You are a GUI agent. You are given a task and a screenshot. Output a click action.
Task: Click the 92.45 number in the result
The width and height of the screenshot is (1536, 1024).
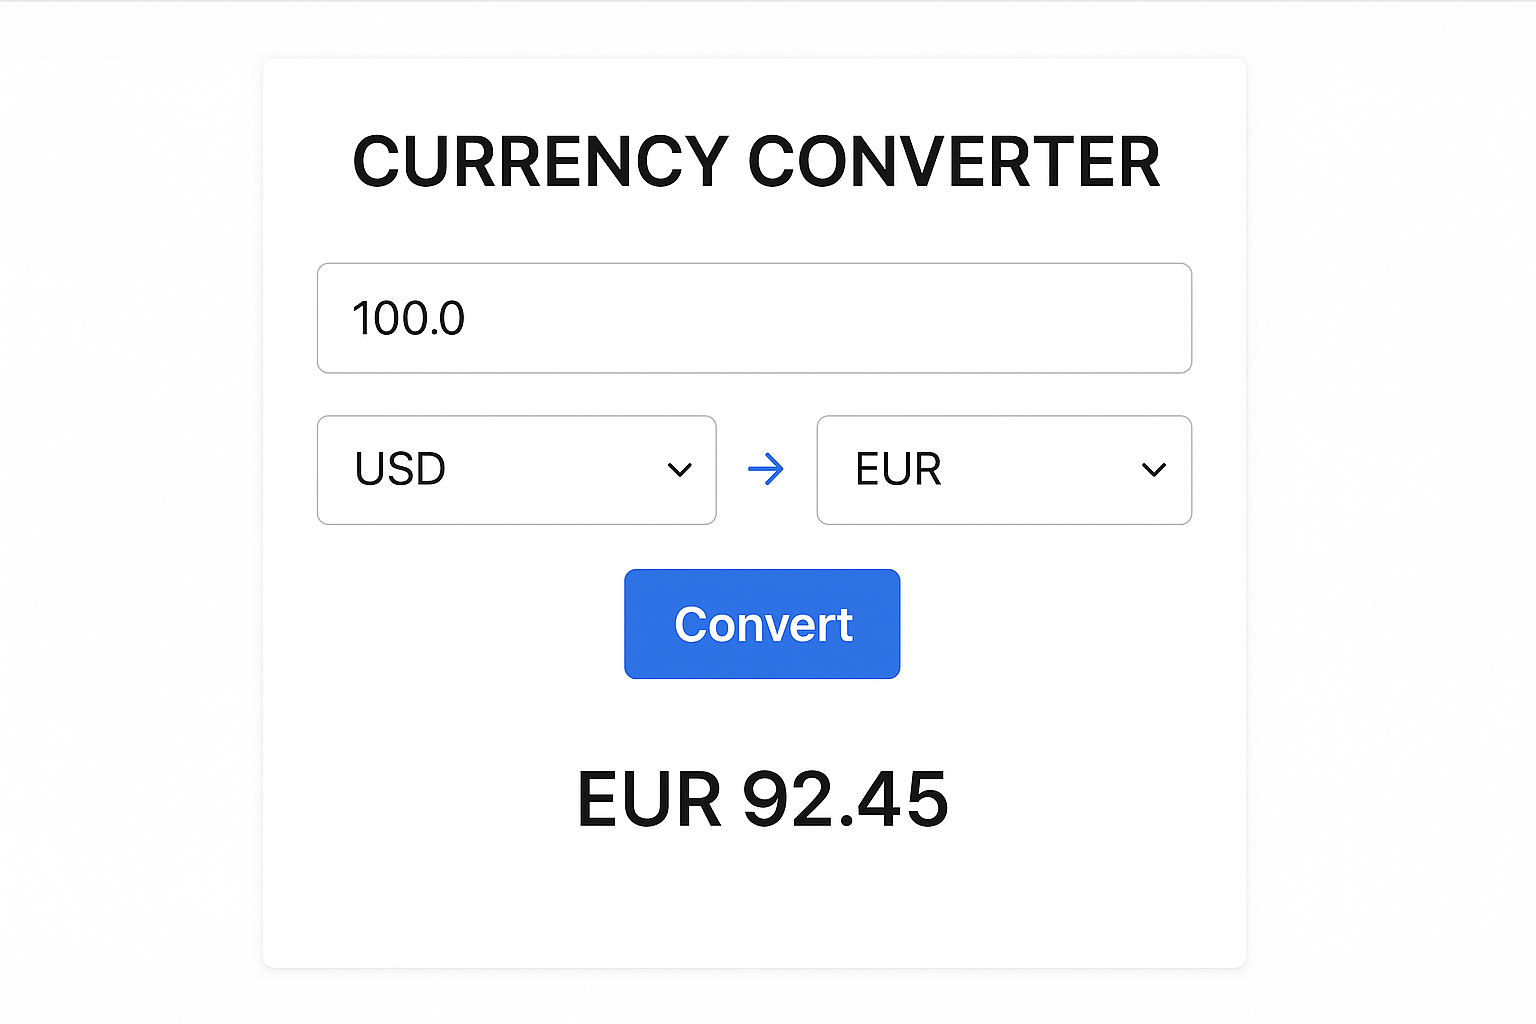coord(845,799)
